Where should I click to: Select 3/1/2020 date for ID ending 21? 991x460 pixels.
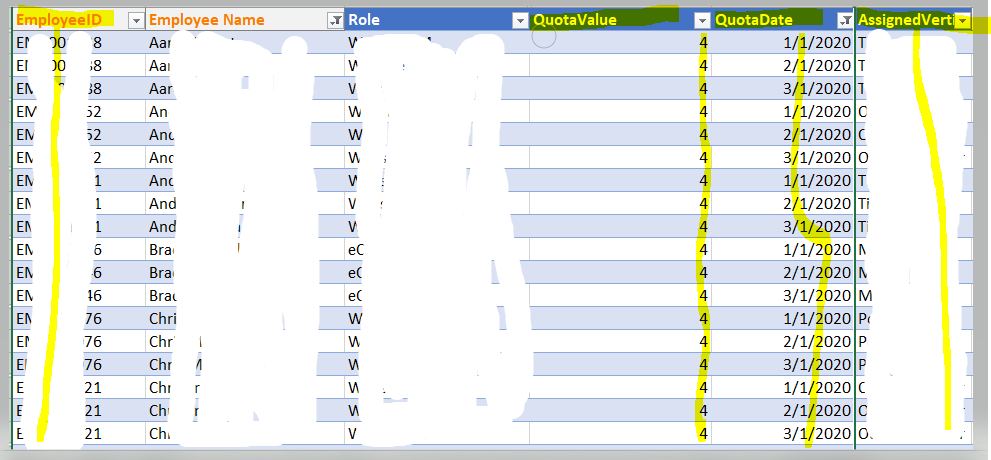point(819,433)
